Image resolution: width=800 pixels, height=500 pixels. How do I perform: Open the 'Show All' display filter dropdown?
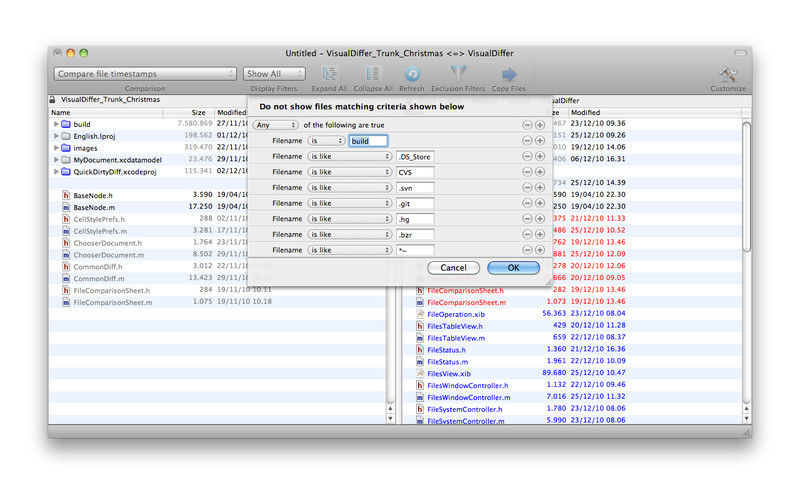[274, 74]
